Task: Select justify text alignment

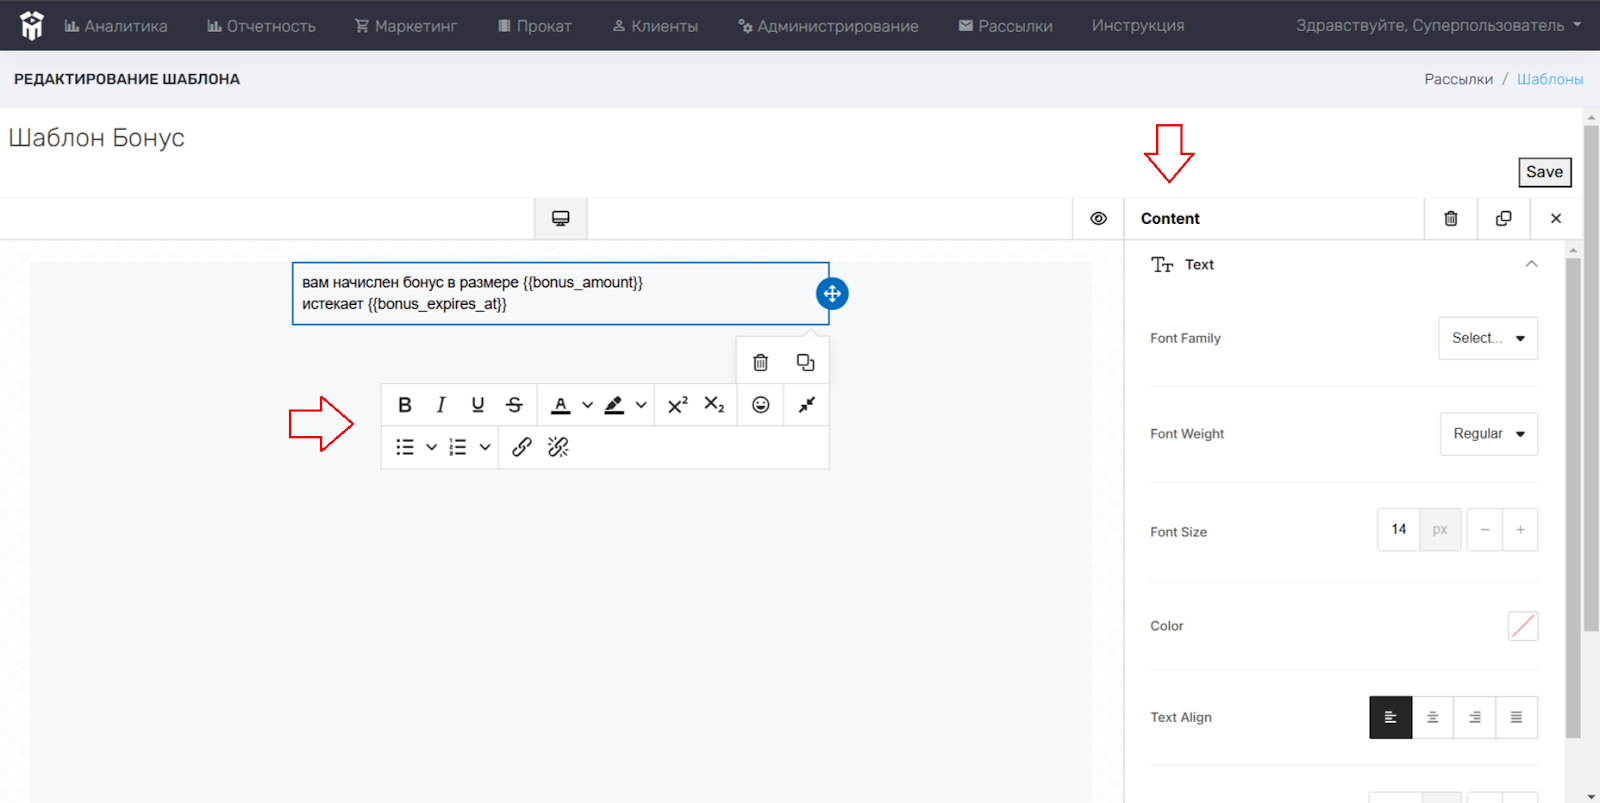Action: (x=1517, y=717)
